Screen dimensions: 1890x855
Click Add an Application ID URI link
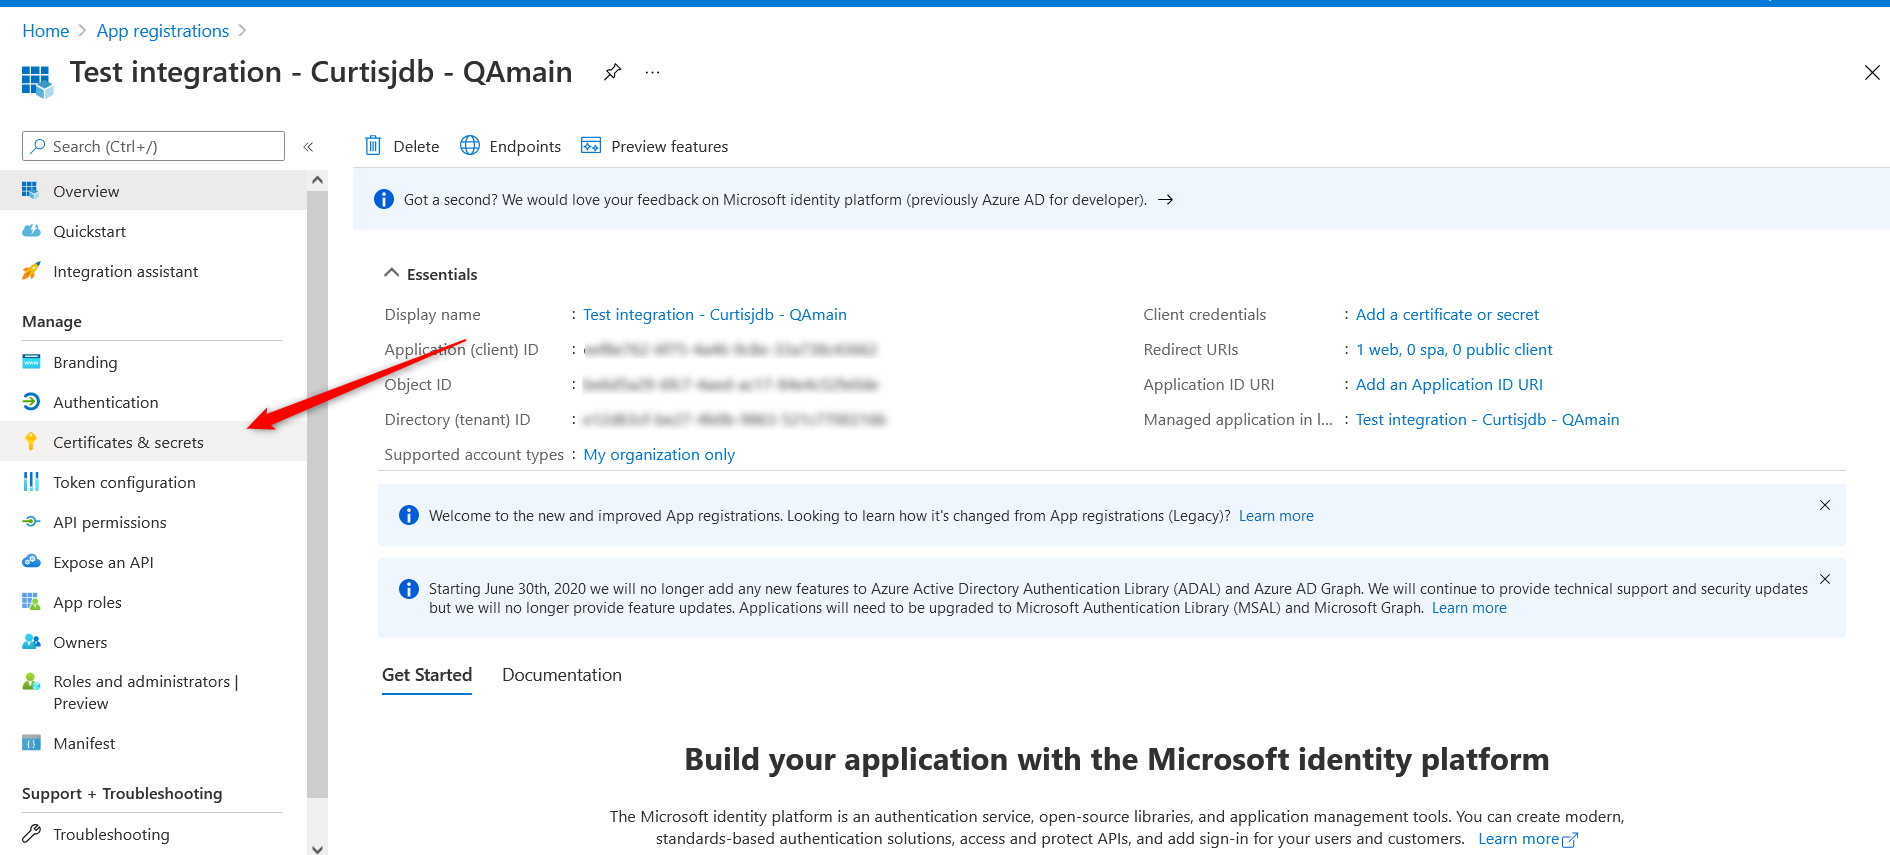(x=1449, y=384)
